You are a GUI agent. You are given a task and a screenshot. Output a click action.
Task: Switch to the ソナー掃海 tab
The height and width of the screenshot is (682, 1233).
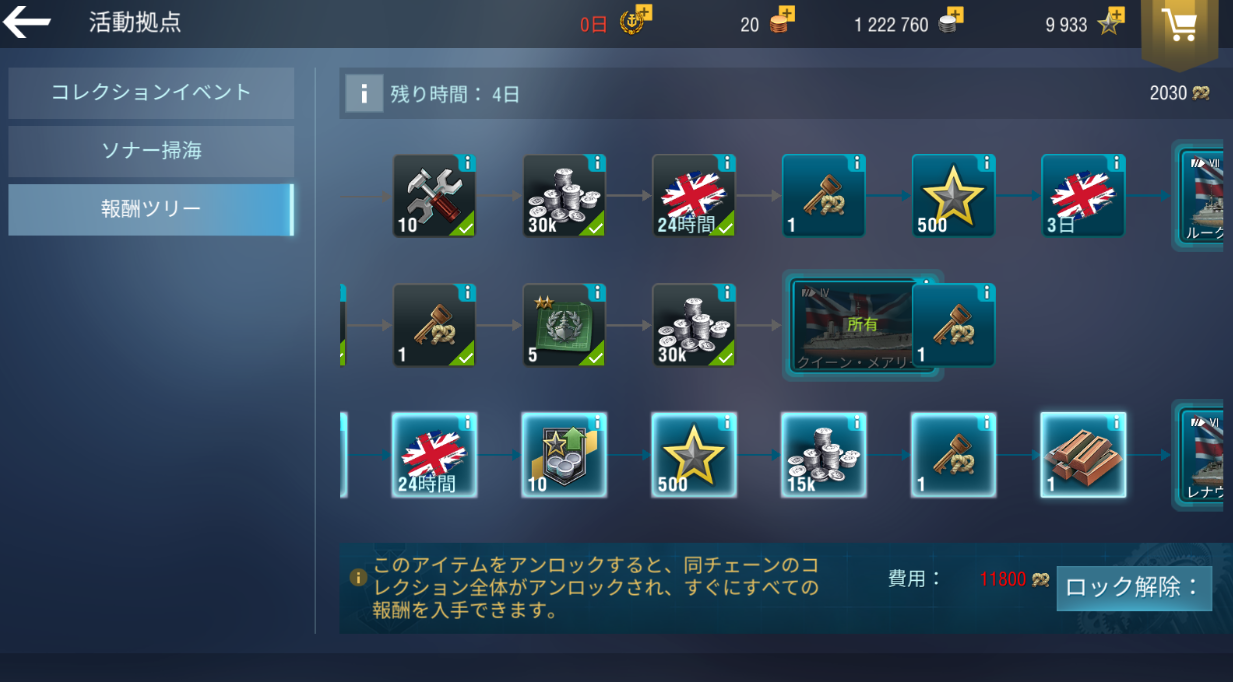(151, 151)
